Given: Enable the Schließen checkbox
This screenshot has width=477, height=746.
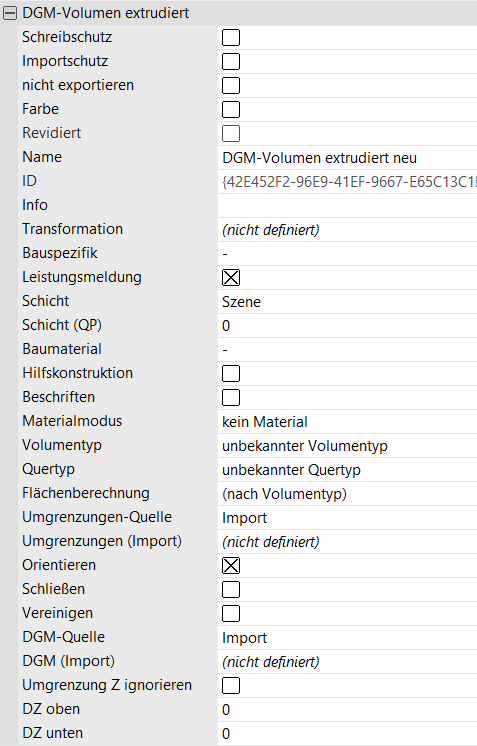Looking at the screenshot, I should [x=231, y=589].
